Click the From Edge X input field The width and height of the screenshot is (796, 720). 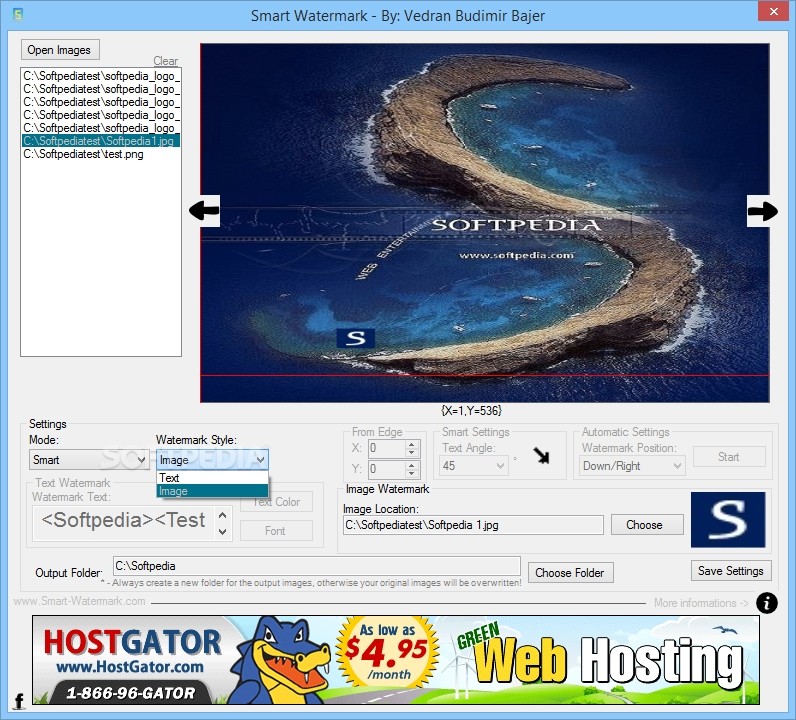coord(387,448)
